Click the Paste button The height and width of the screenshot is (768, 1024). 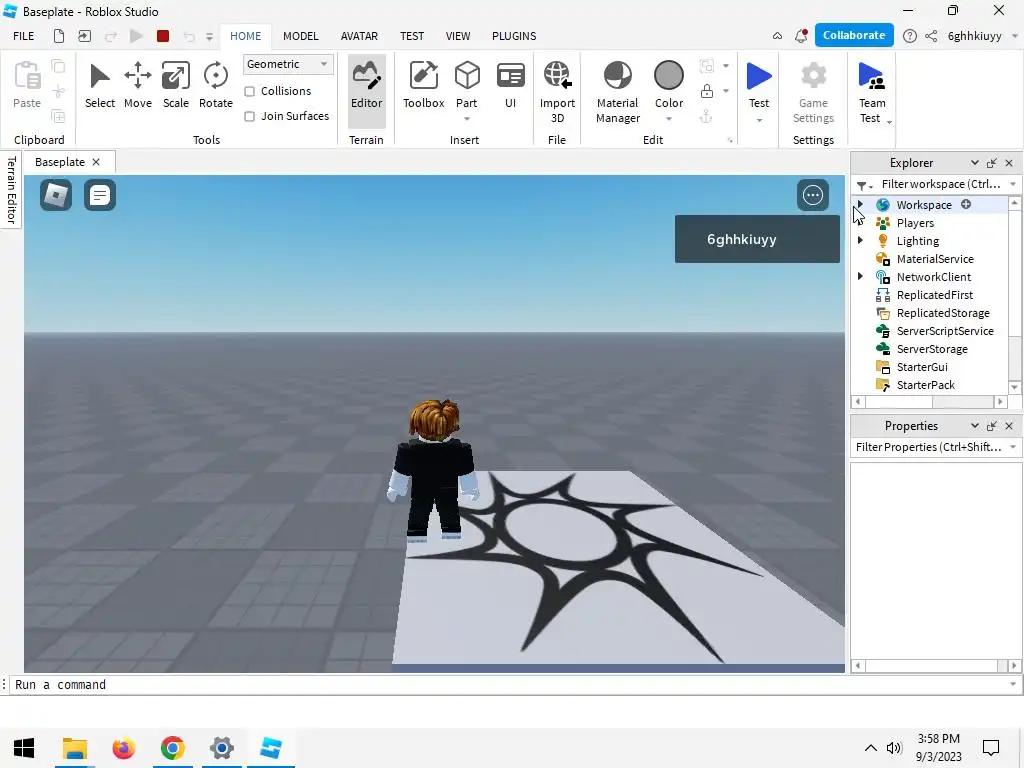pyautogui.click(x=27, y=85)
